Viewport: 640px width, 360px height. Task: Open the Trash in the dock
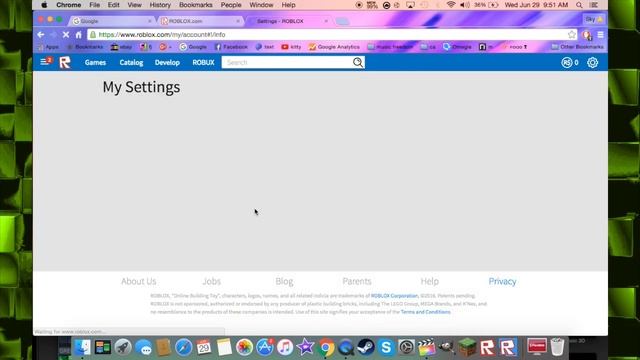pyautogui.click(x=557, y=347)
